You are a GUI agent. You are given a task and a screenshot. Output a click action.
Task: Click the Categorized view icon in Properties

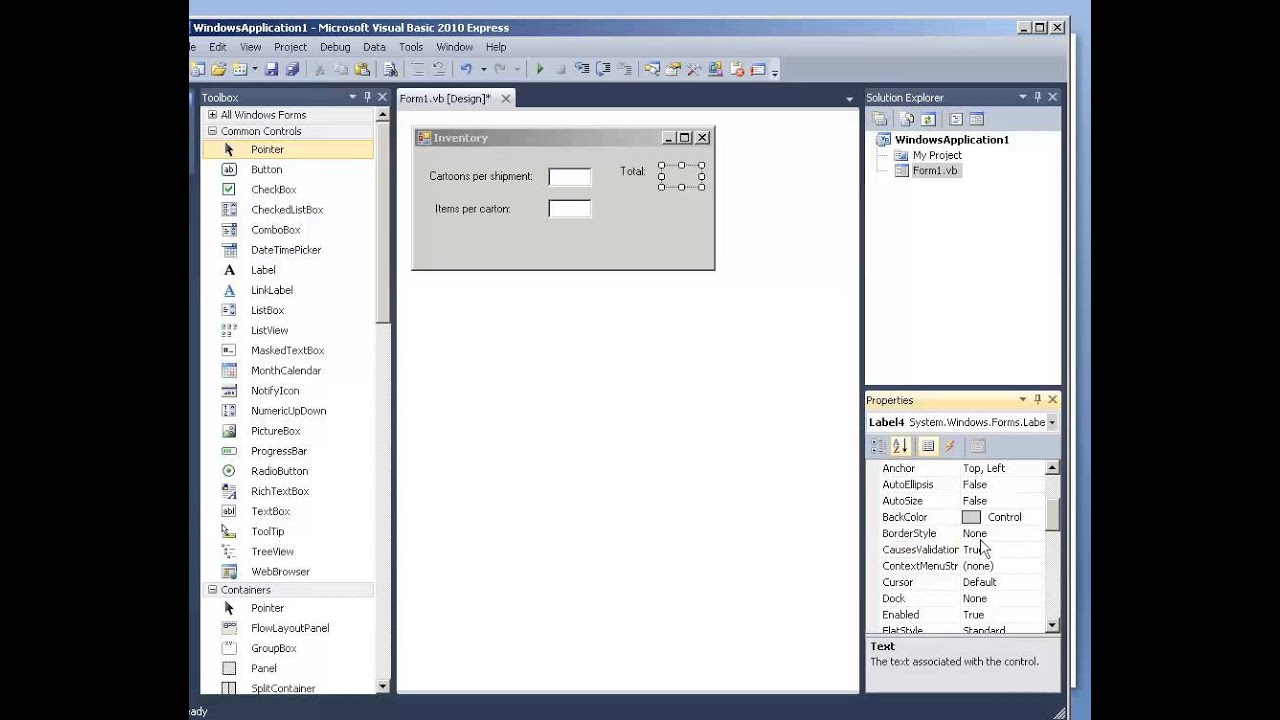tap(879, 446)
